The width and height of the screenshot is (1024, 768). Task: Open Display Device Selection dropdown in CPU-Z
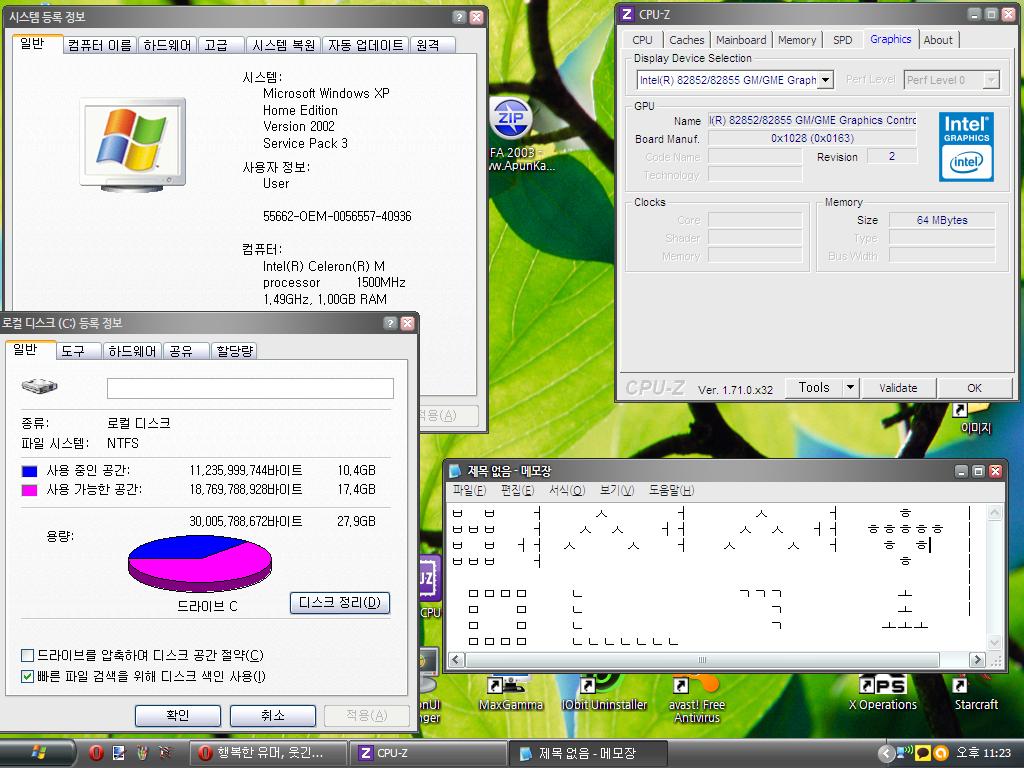point(825,80)
